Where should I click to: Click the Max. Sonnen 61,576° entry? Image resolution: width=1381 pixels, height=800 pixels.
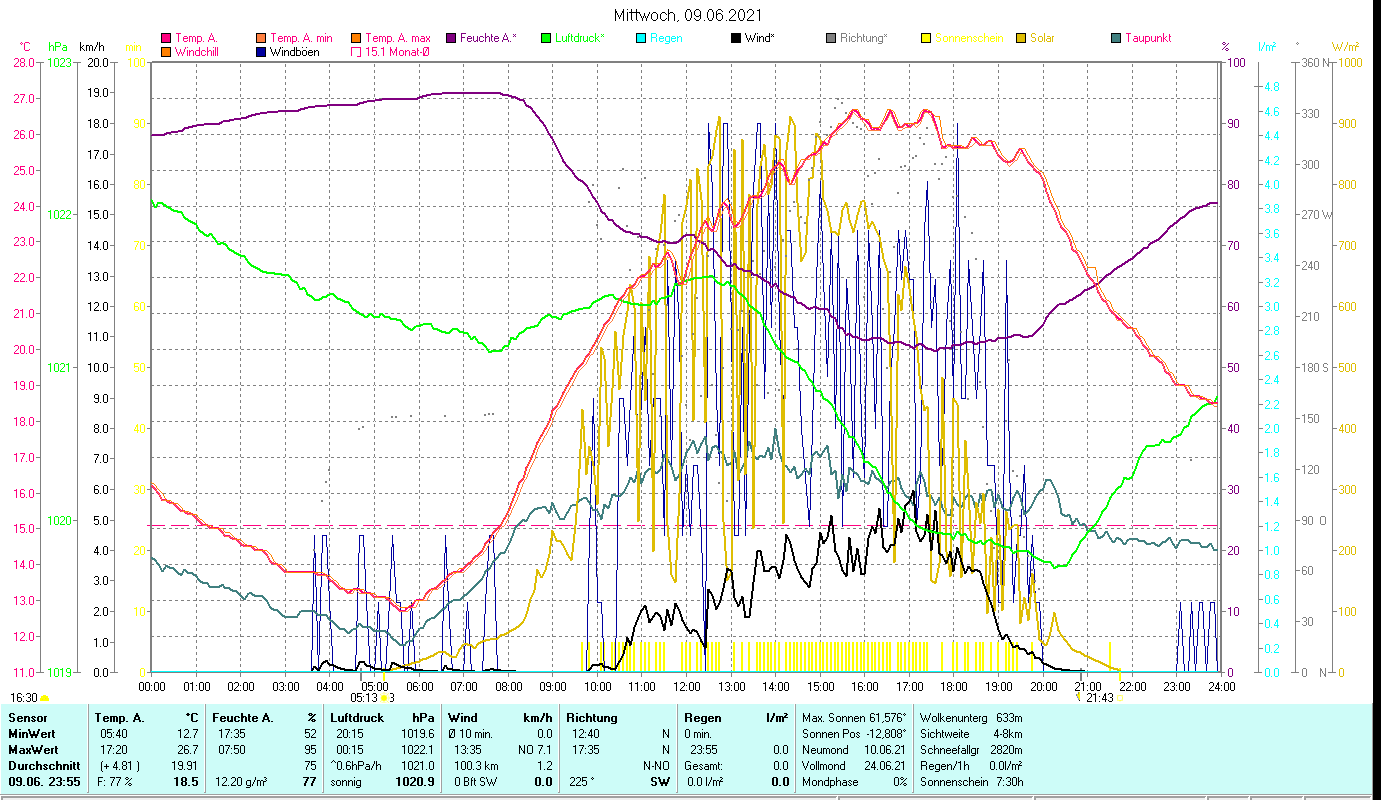(855, 718)
